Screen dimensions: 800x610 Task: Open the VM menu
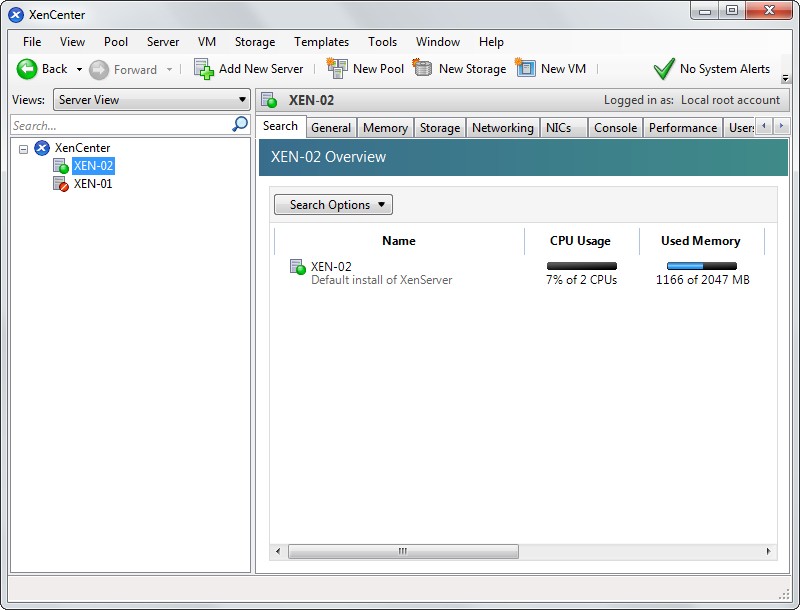click(207, 42)
